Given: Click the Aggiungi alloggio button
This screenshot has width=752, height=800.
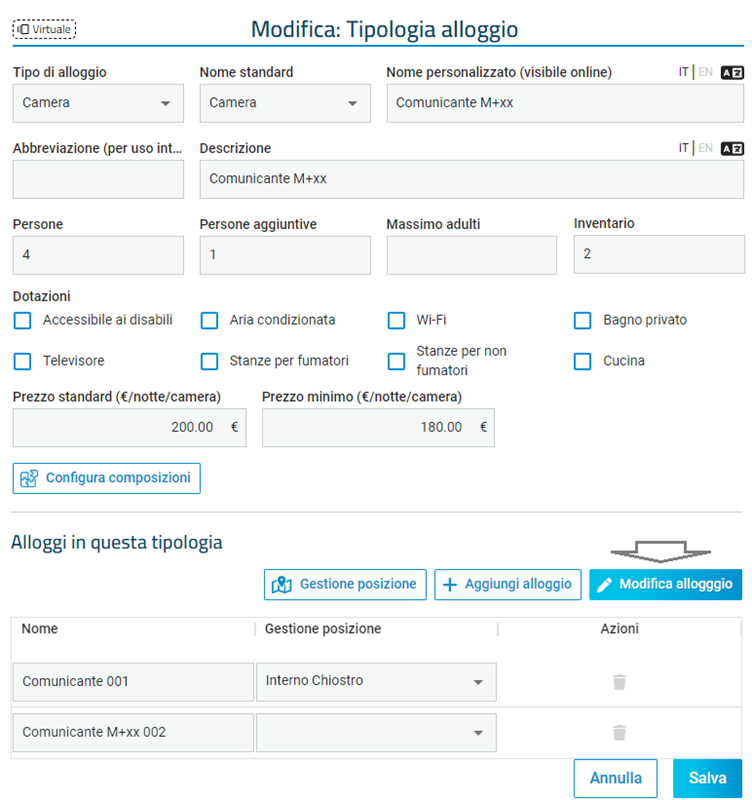Looking at the screenshot, I should (508, 584).
